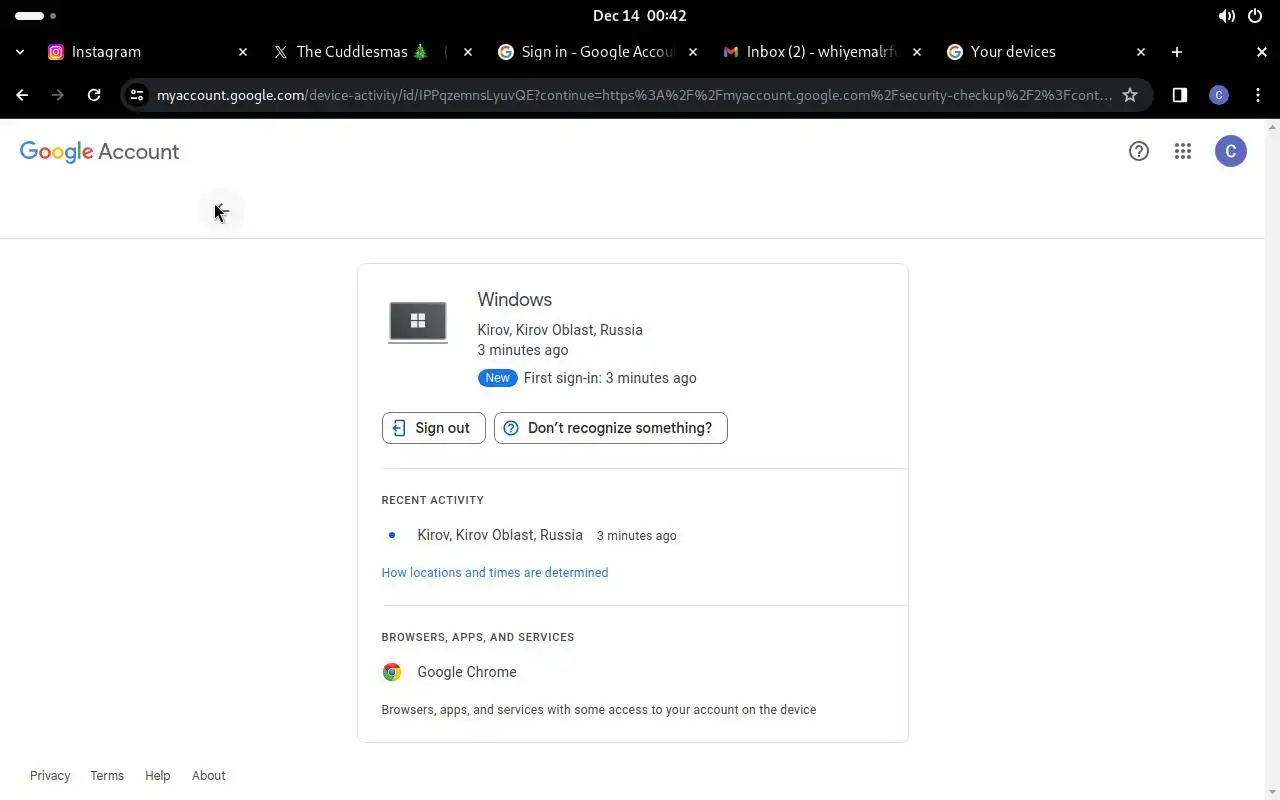1280x800 pixels.
Task: Open the Chrome three-dot menu
Action: [1258, 95]
